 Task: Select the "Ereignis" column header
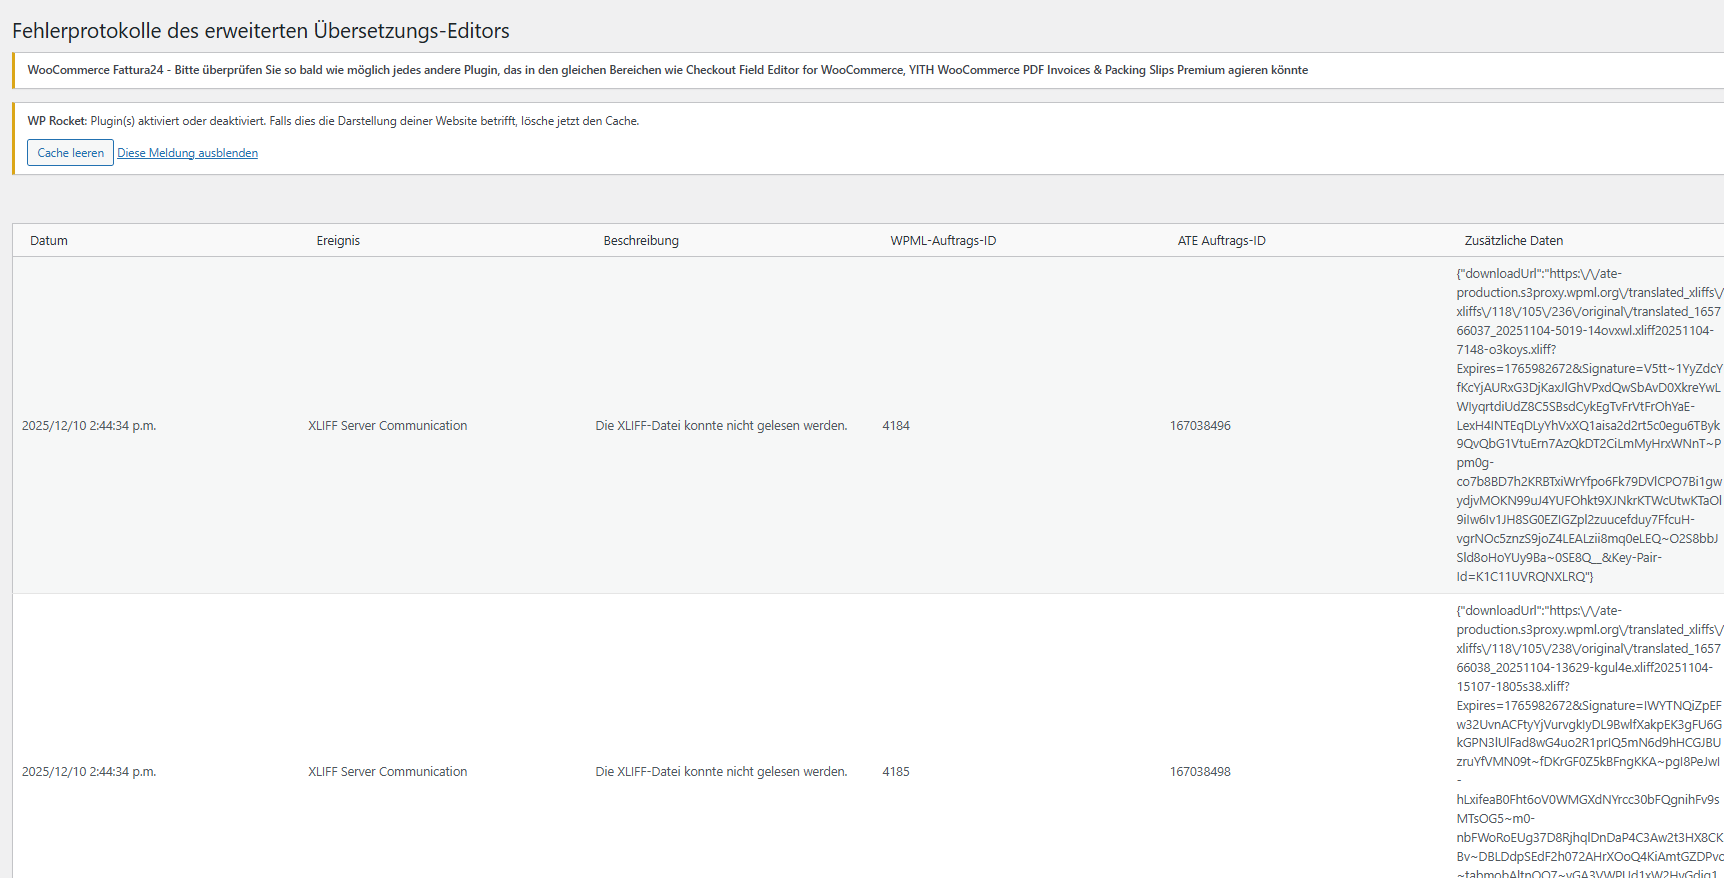338,241
